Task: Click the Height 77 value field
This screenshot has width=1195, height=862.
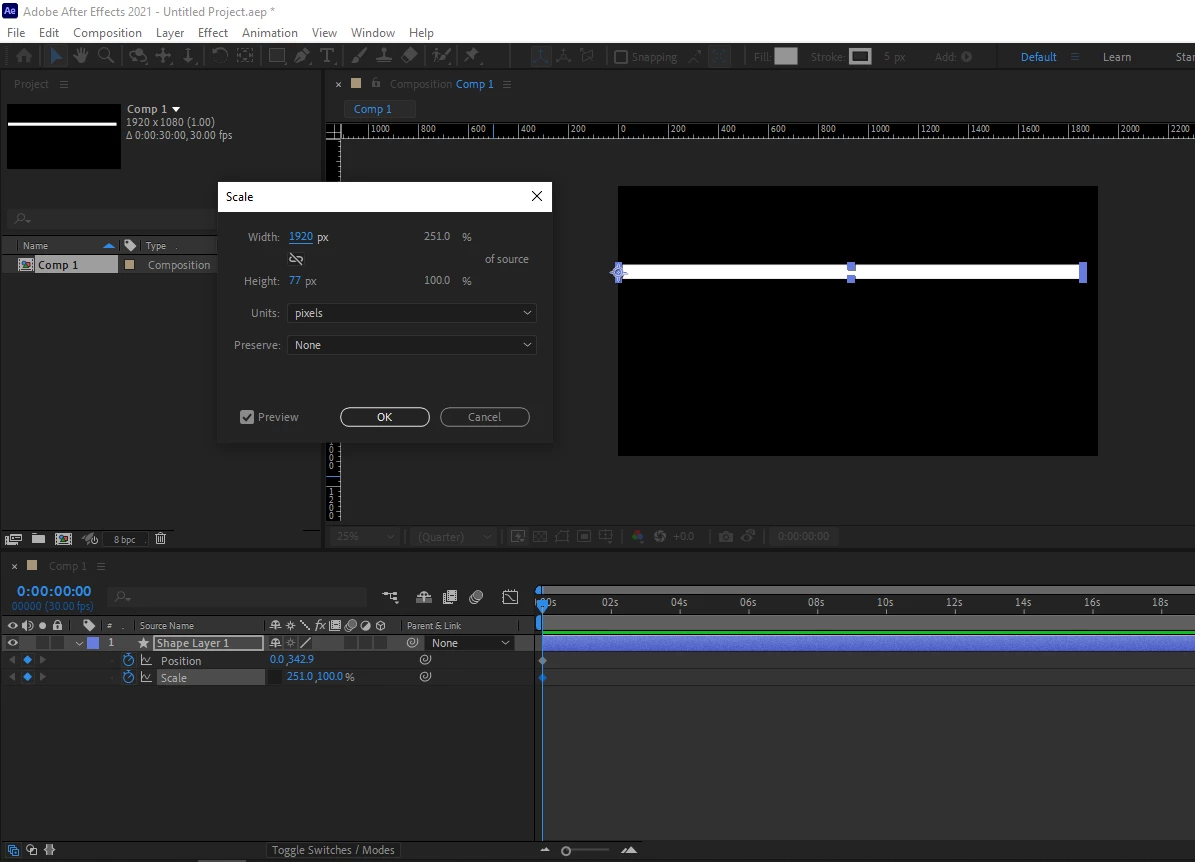Action: (295, 280)
